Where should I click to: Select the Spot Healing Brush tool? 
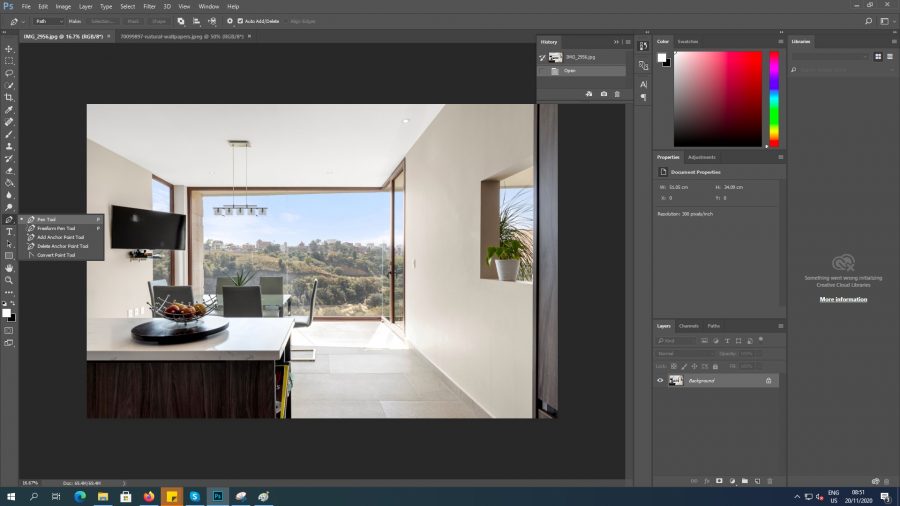[x=9, y=122]
